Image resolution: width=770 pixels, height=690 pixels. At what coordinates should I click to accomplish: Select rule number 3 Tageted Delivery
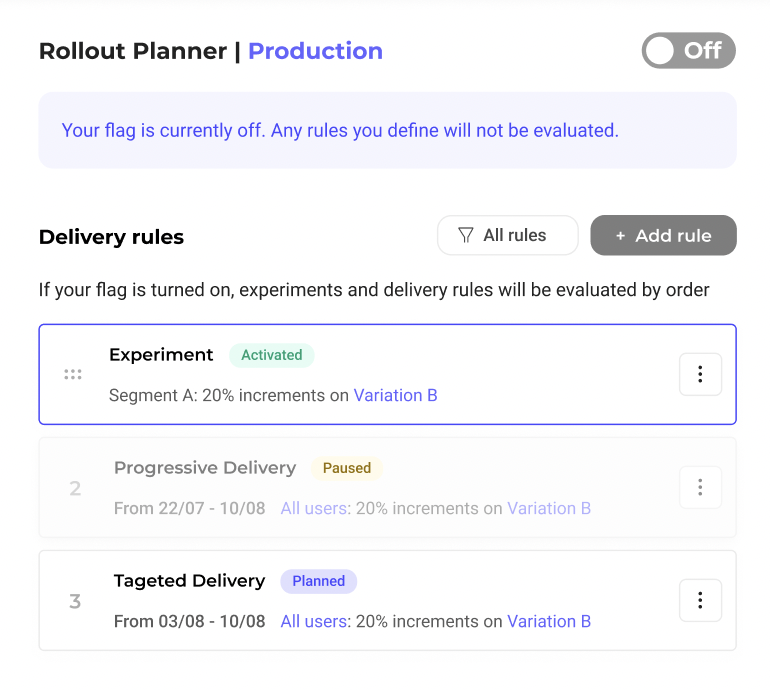[x=387, y=600]
